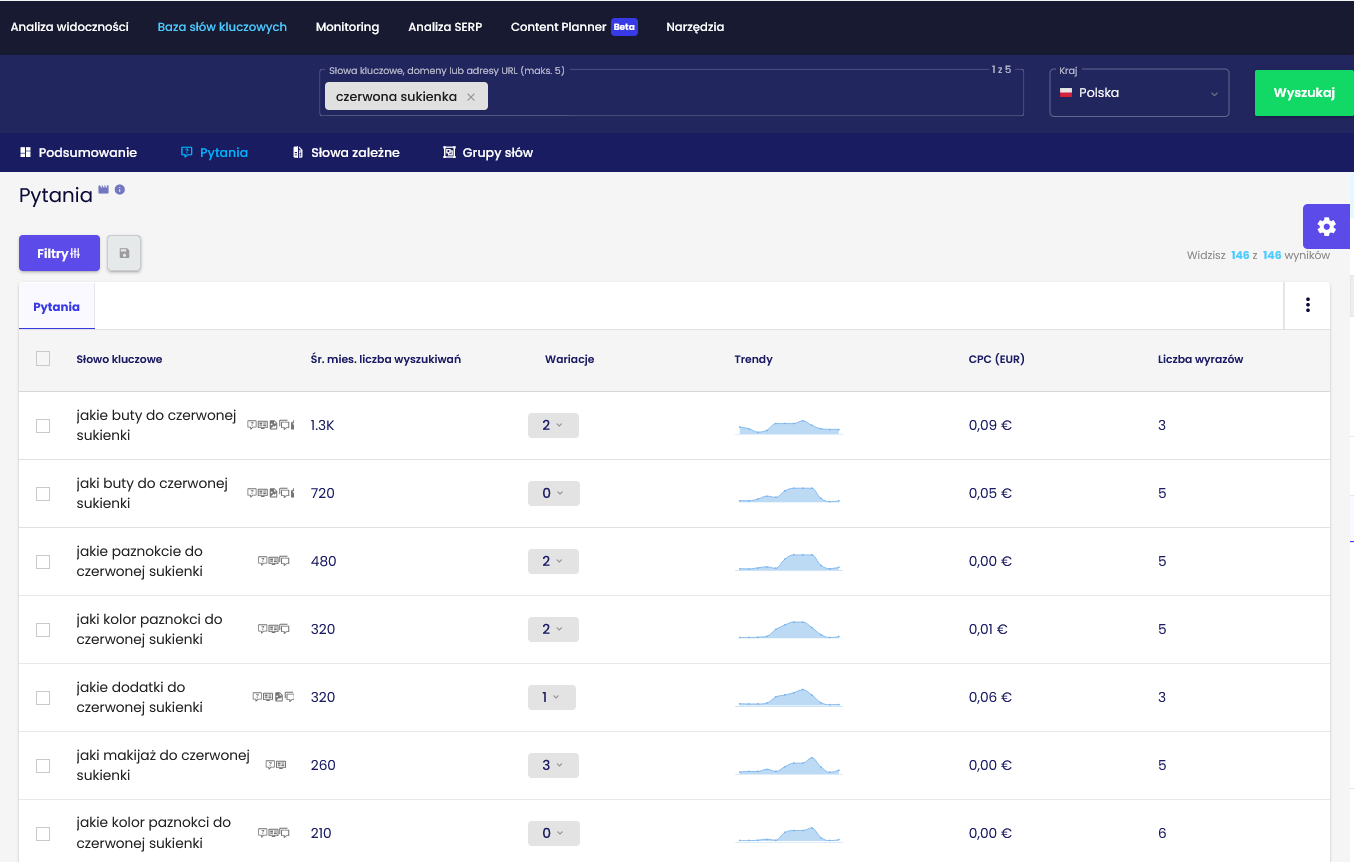This screenshot has width=1354, height=862.
Task: Expand variations dropdown for 'jaki makijaż' row
Action: pos(553,765)
